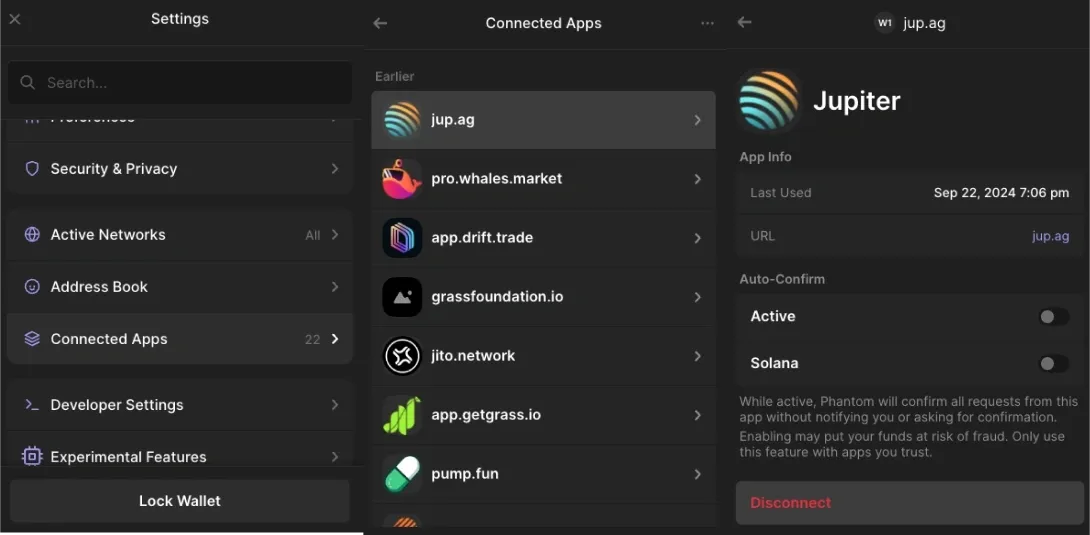Click the app.drift.trade logo icon
This screenshot has width=1090, height=535.
click(402, 238)
